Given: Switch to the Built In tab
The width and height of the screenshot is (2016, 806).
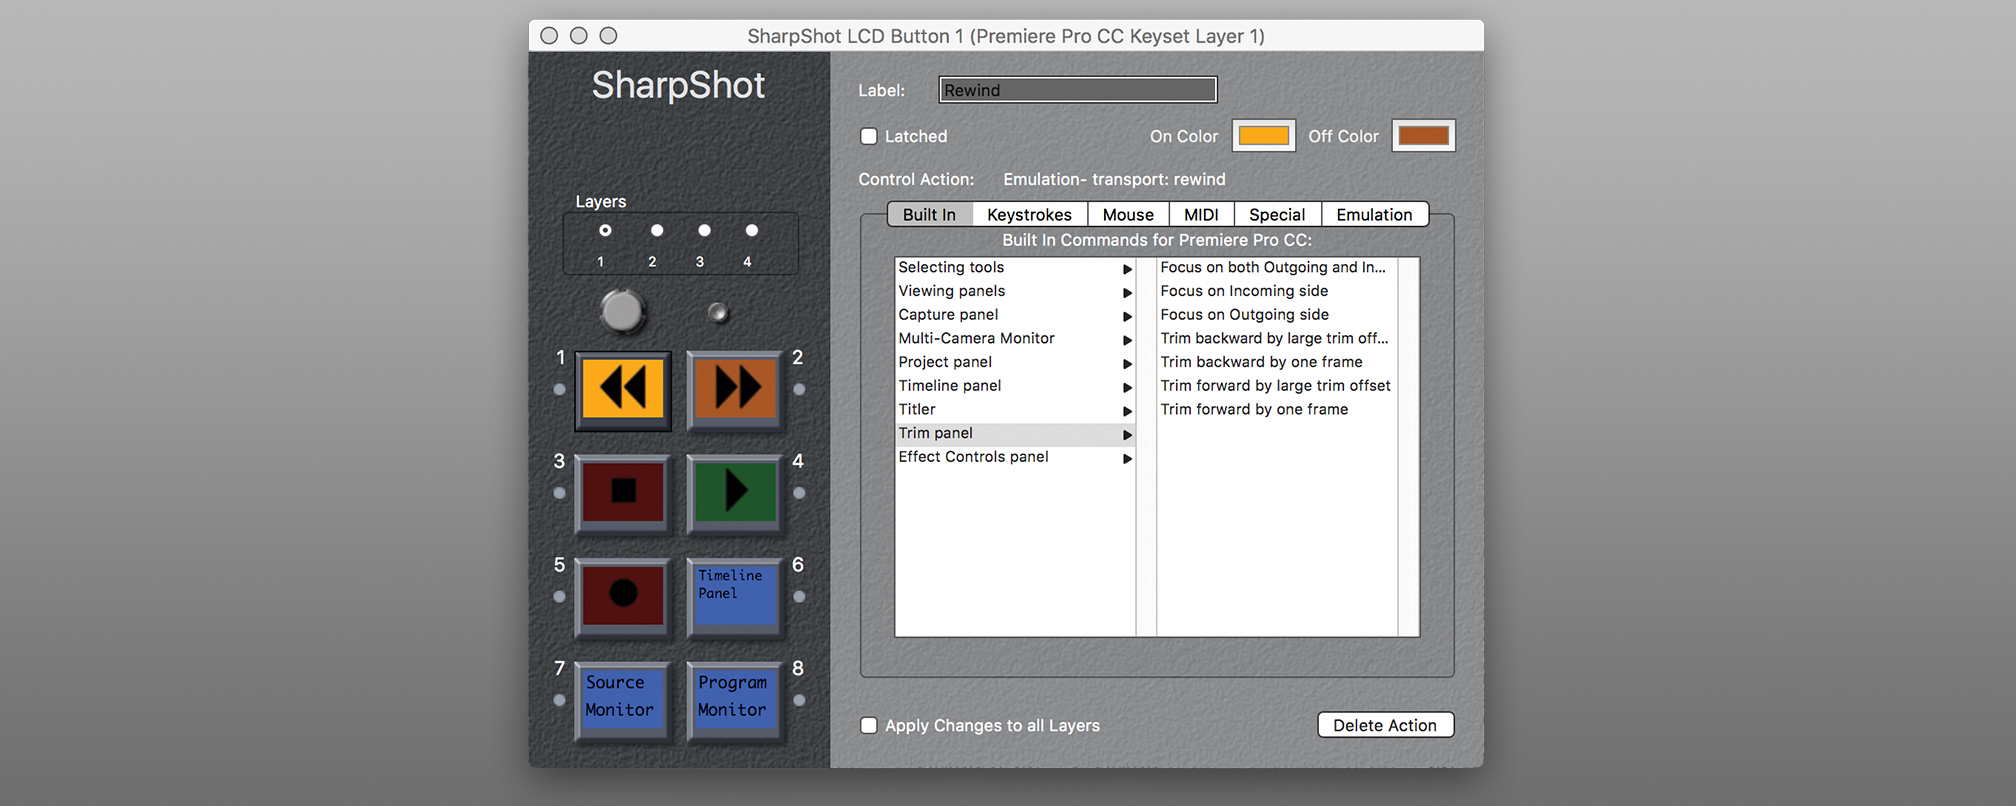Looking at the screenshot, I should 929,215.
